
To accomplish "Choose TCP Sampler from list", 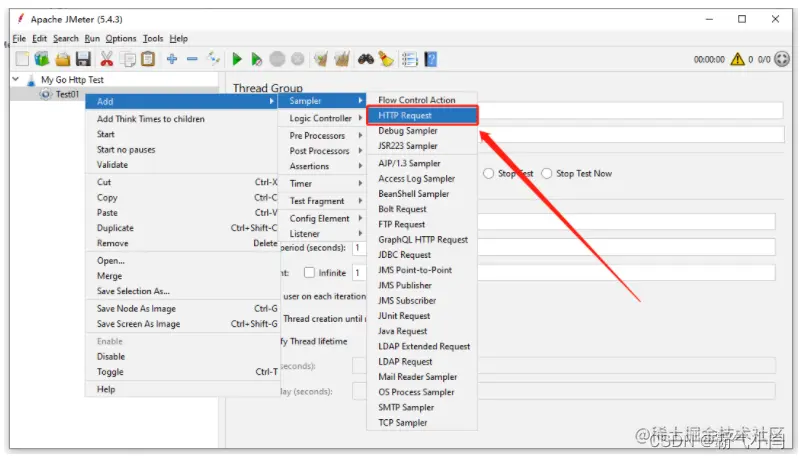I will point(422,423).
